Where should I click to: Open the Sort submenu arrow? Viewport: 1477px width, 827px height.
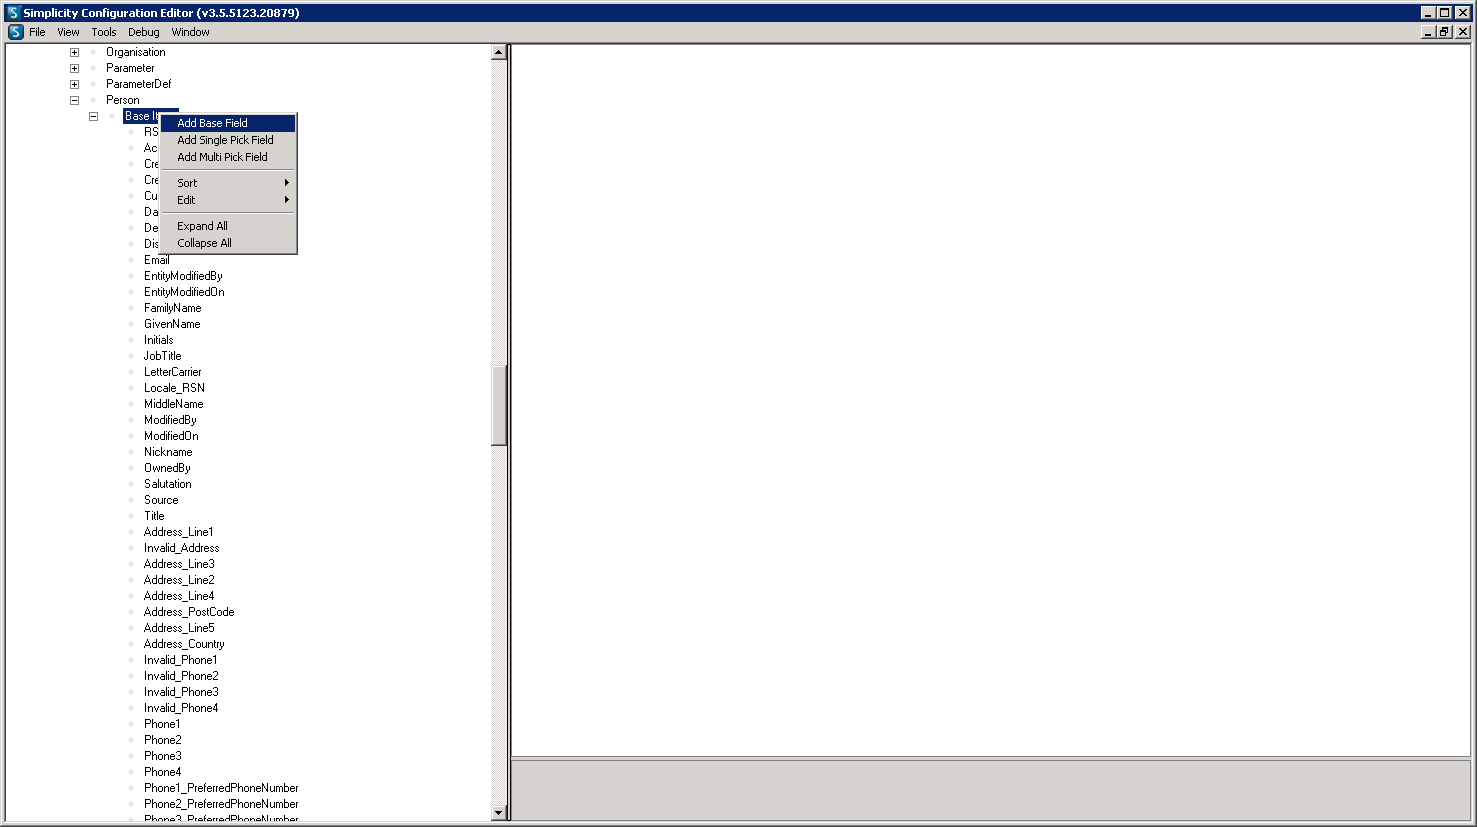coord(286,183)
